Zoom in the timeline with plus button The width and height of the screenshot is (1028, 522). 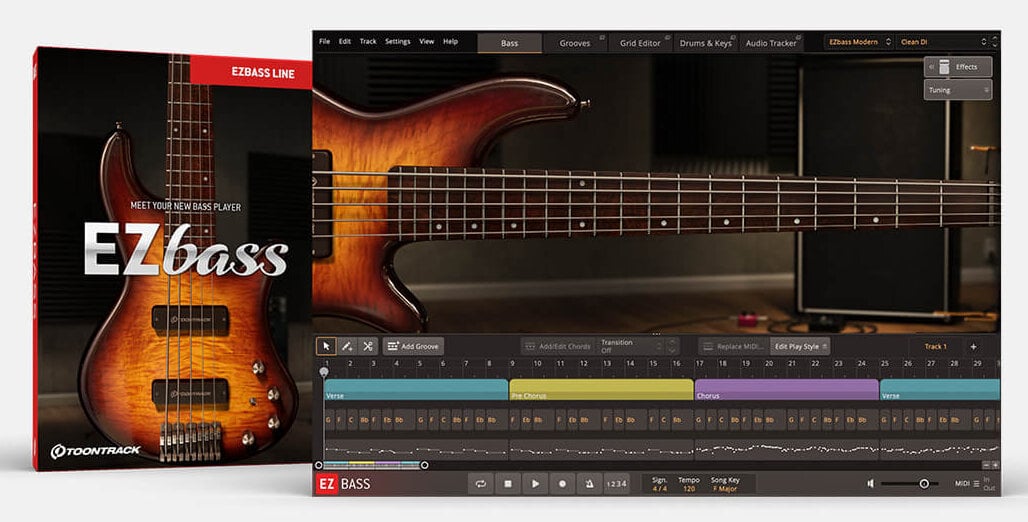click(995, 465)
